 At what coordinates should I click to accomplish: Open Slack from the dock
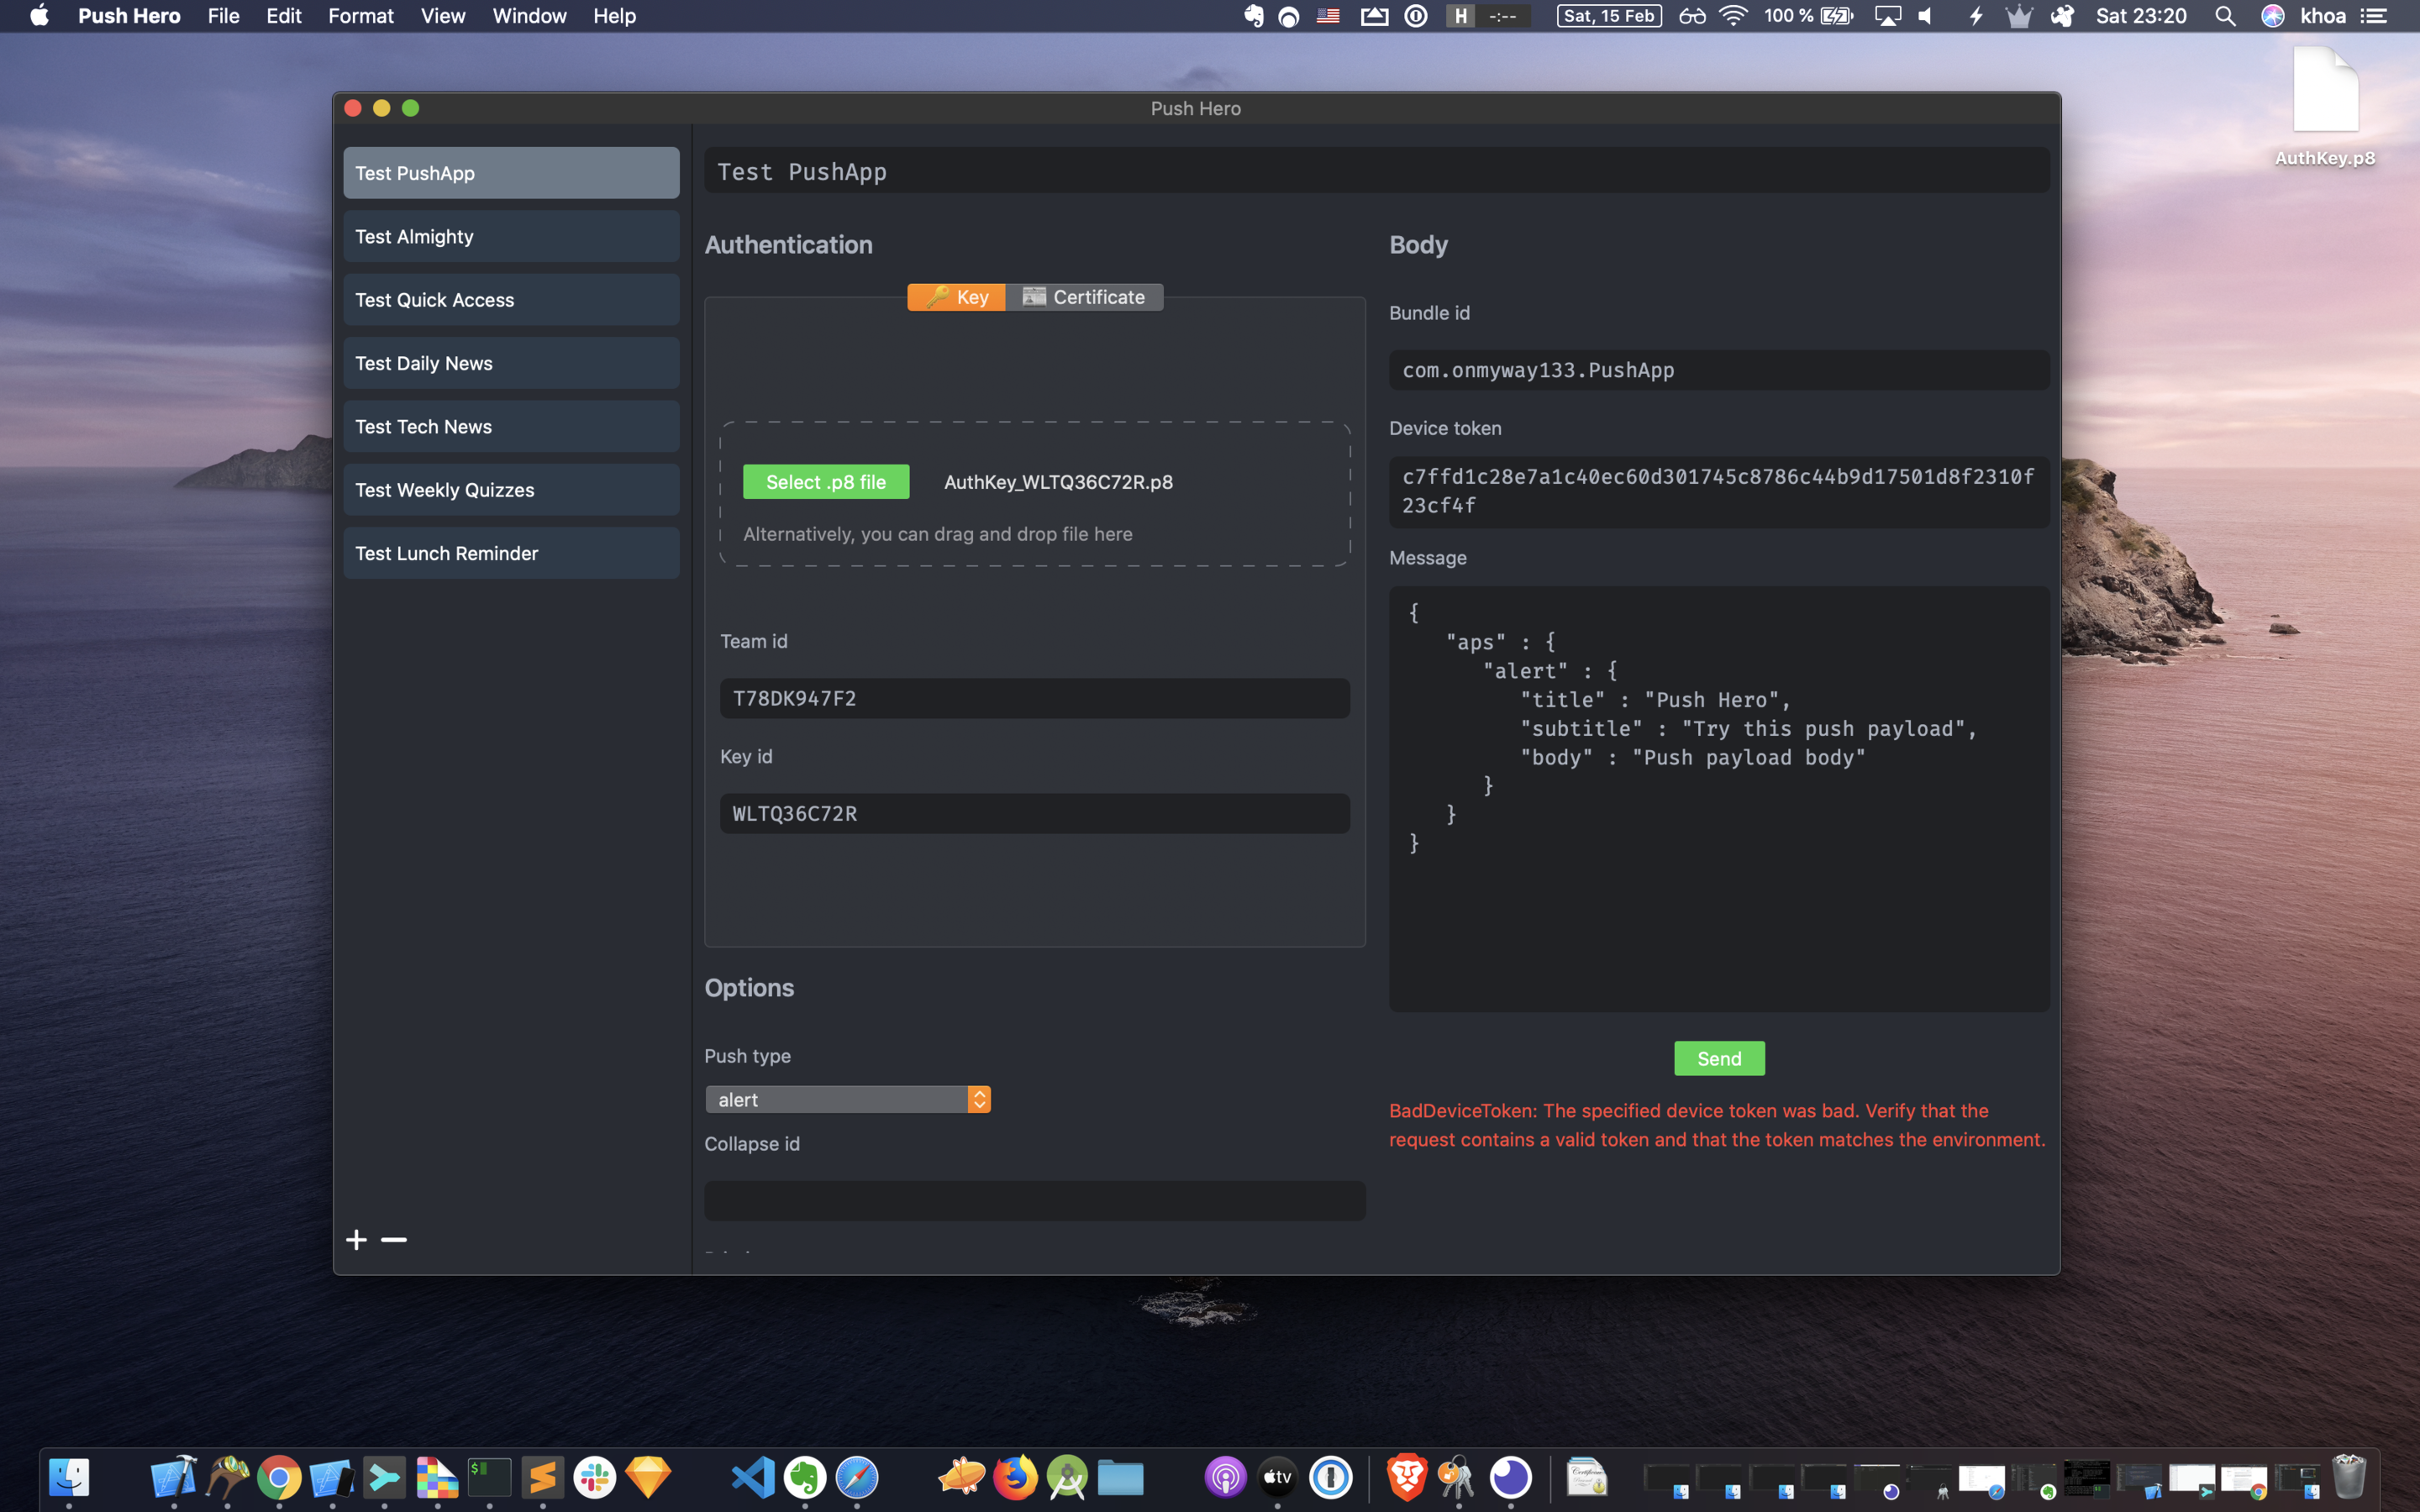point(595,1477)
